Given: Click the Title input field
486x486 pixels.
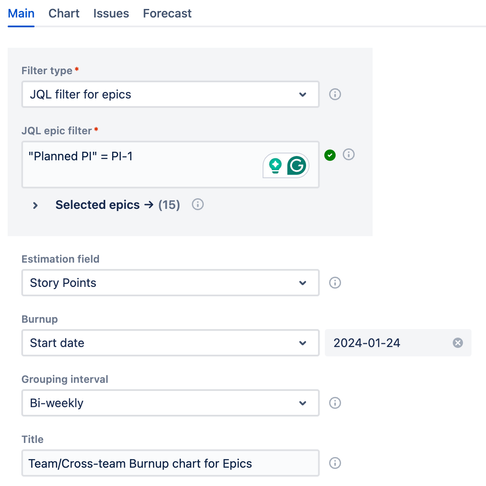Looking at the screenshot, I should click(170, 463).
